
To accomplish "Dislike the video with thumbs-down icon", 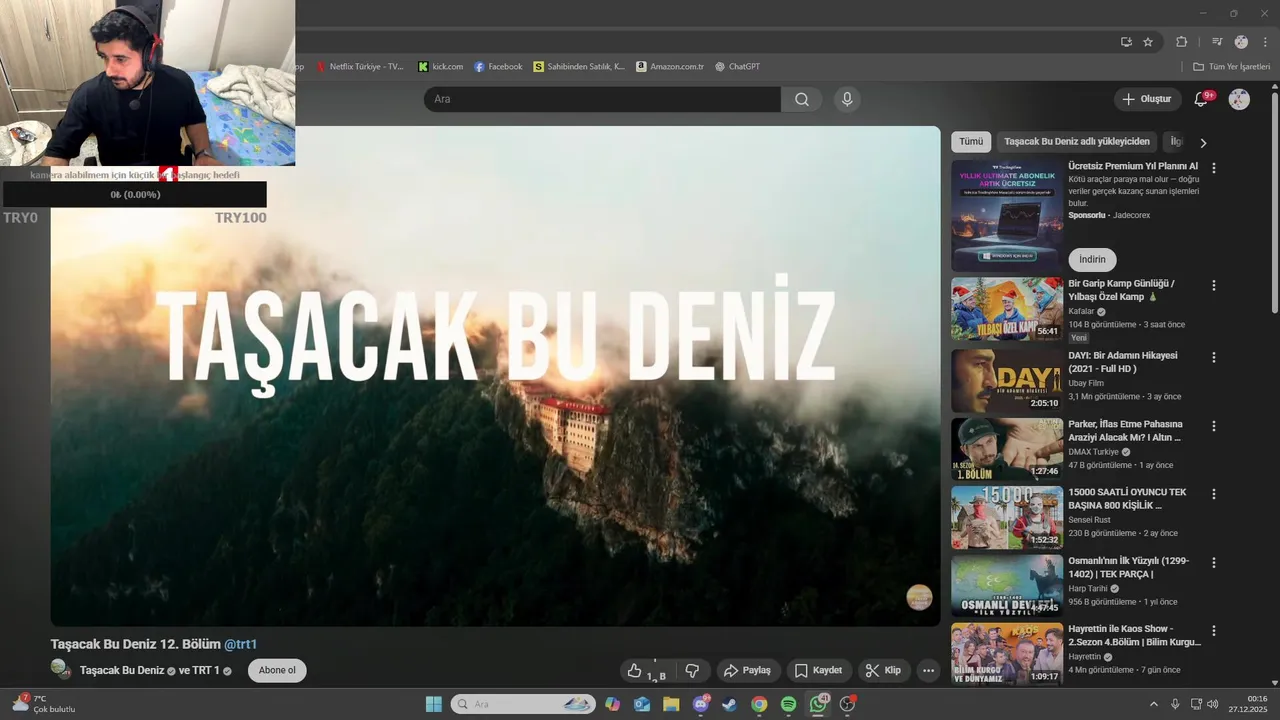I will tap(692, 671).
